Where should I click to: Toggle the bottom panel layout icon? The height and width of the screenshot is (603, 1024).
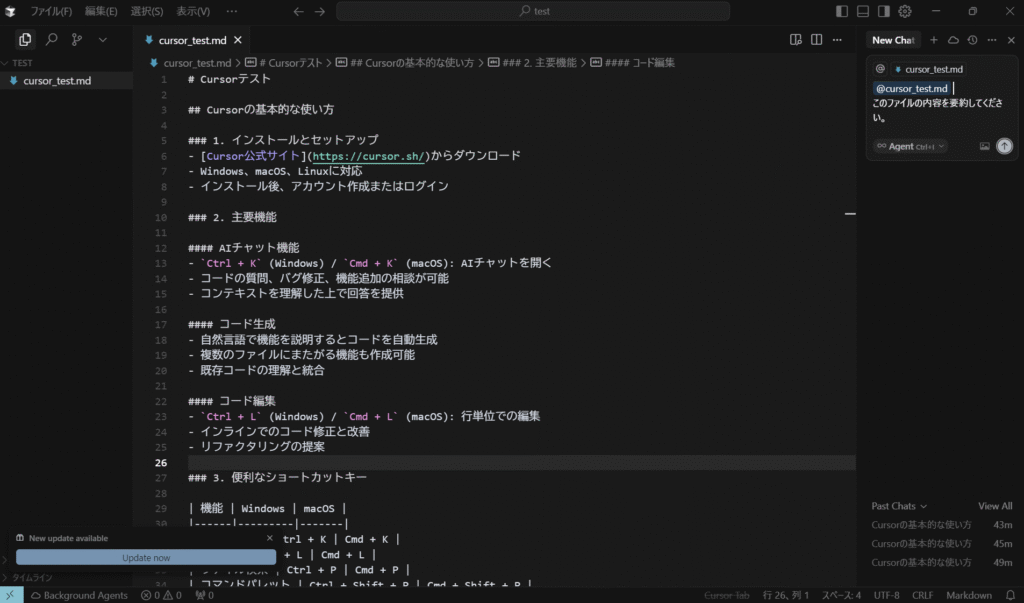pos(863,11)
